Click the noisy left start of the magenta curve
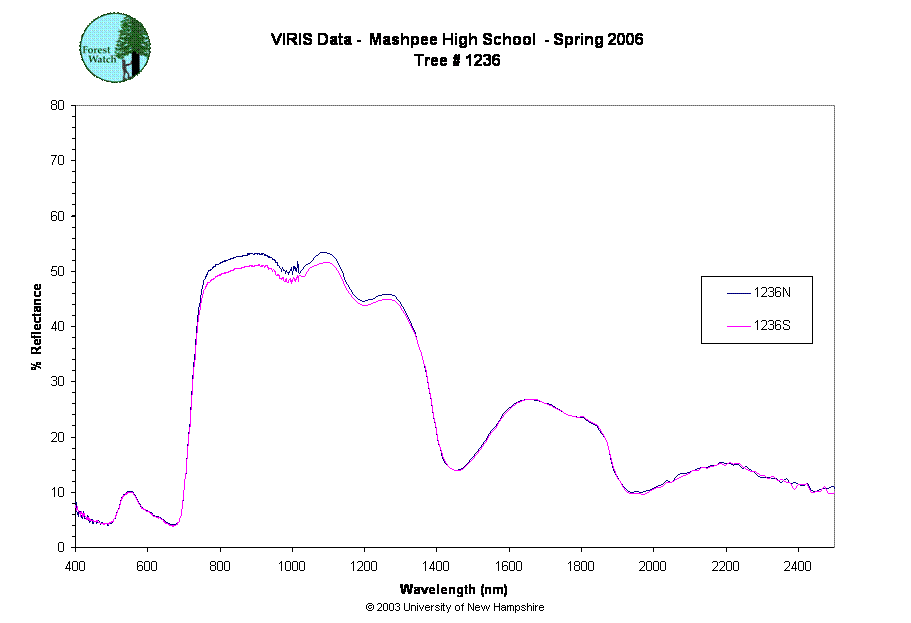The height and width of the screenshot is (623, 911). pos(82,514)
